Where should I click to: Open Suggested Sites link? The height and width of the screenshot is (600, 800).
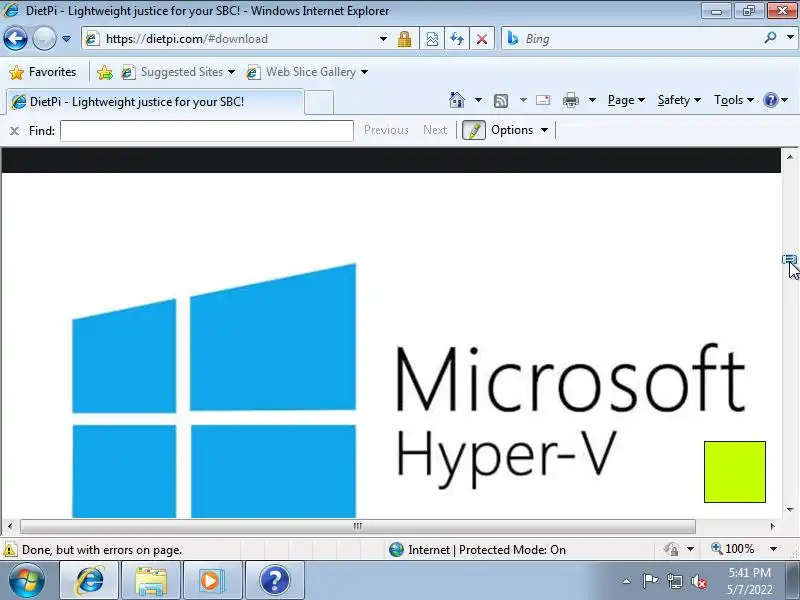[178, 72]
